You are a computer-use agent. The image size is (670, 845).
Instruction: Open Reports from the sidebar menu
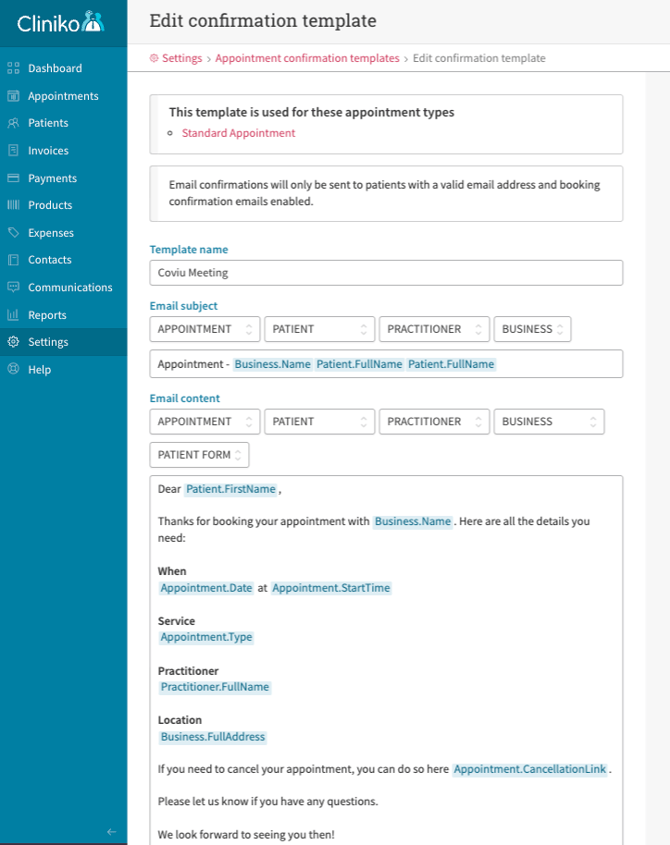[47, 315]
